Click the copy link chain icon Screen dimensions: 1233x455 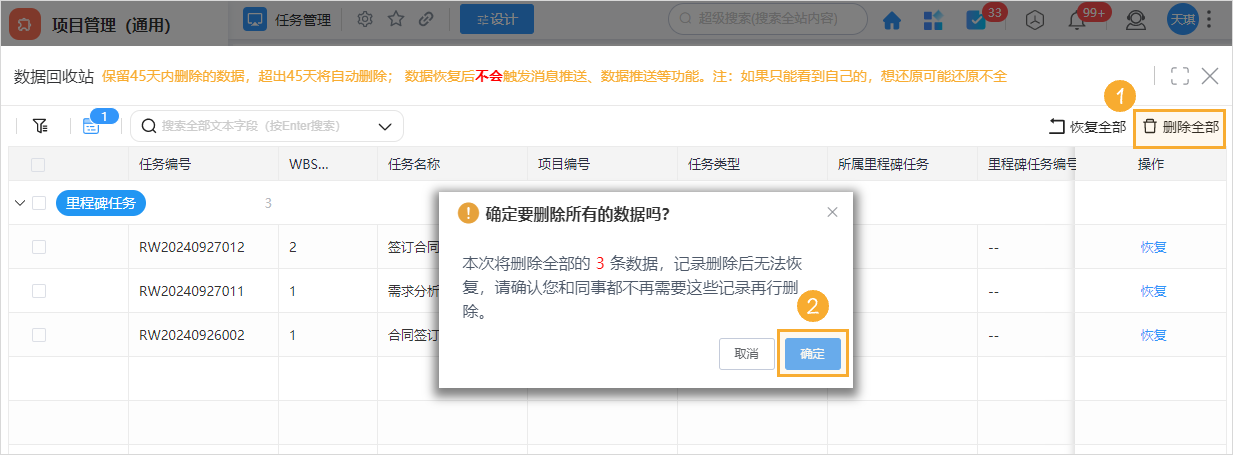pyautogui.click(x=426, y=19)
